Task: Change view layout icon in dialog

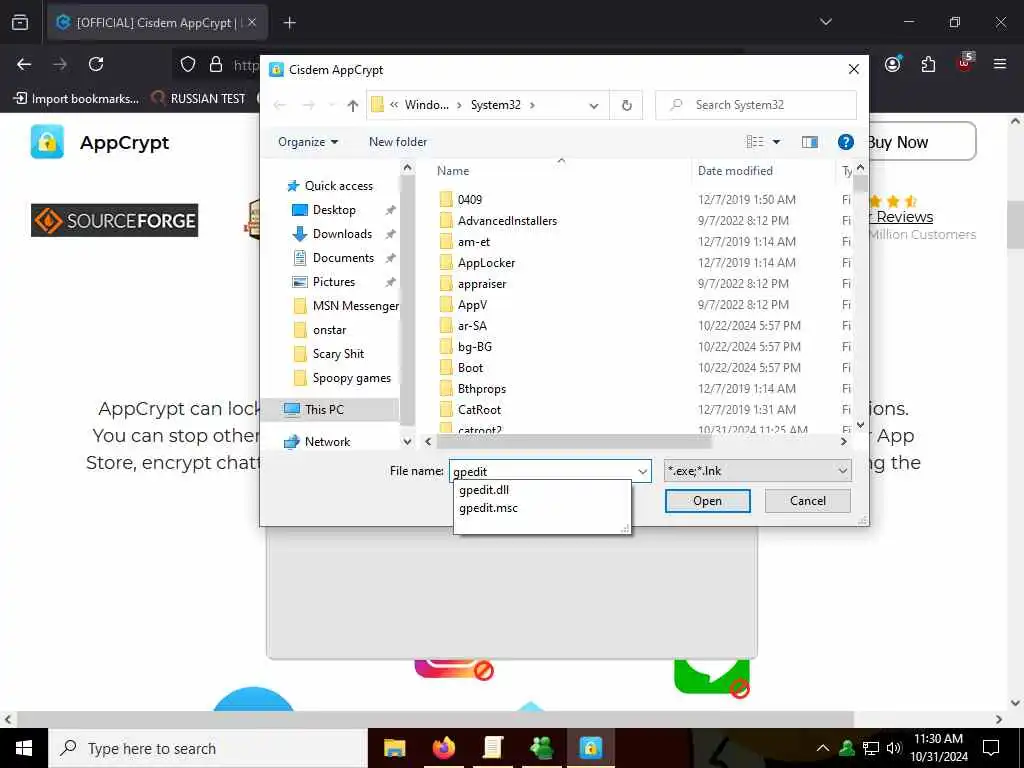Action: click(755, 142)
